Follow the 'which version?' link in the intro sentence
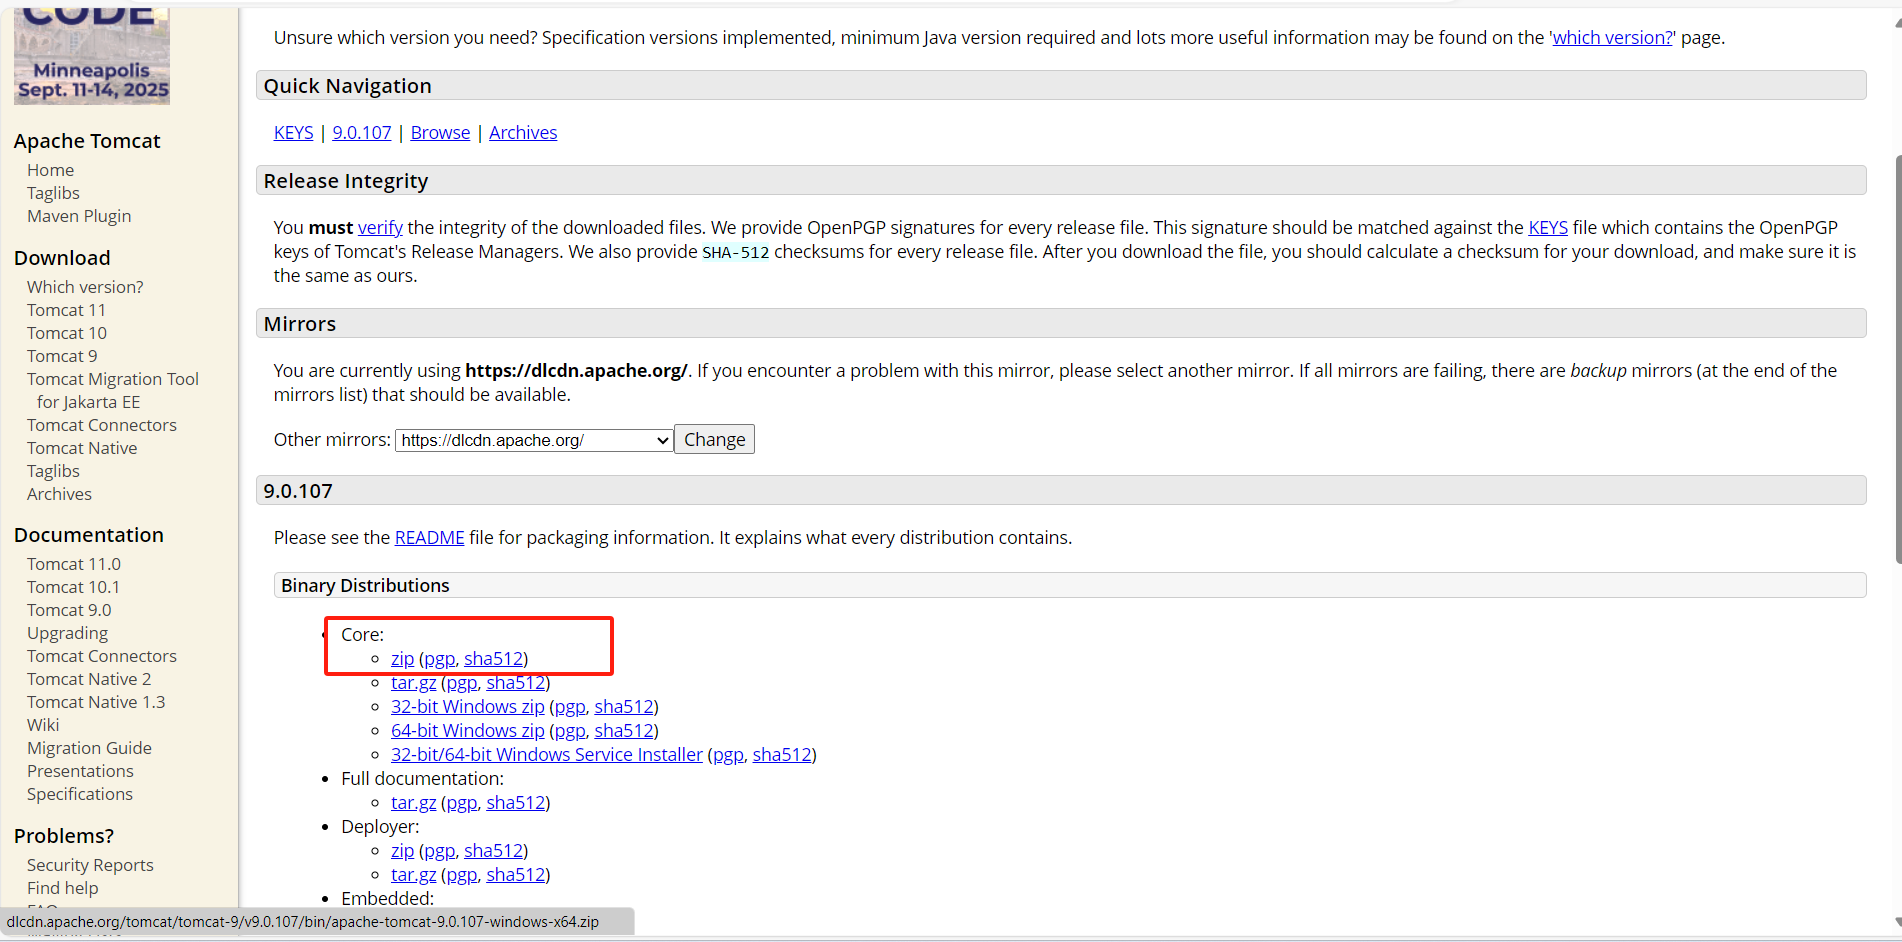The height and width of the screenshot is (942, 1902). click(1612, 37)
